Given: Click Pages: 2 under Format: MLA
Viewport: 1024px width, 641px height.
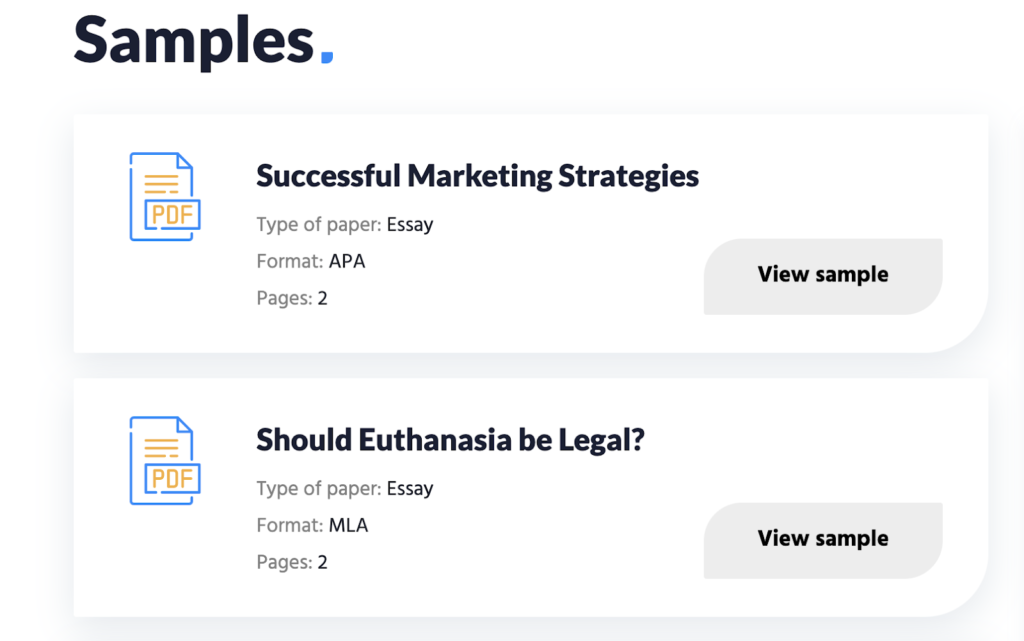Looking at the screenshot, I should tap(292, 562).
